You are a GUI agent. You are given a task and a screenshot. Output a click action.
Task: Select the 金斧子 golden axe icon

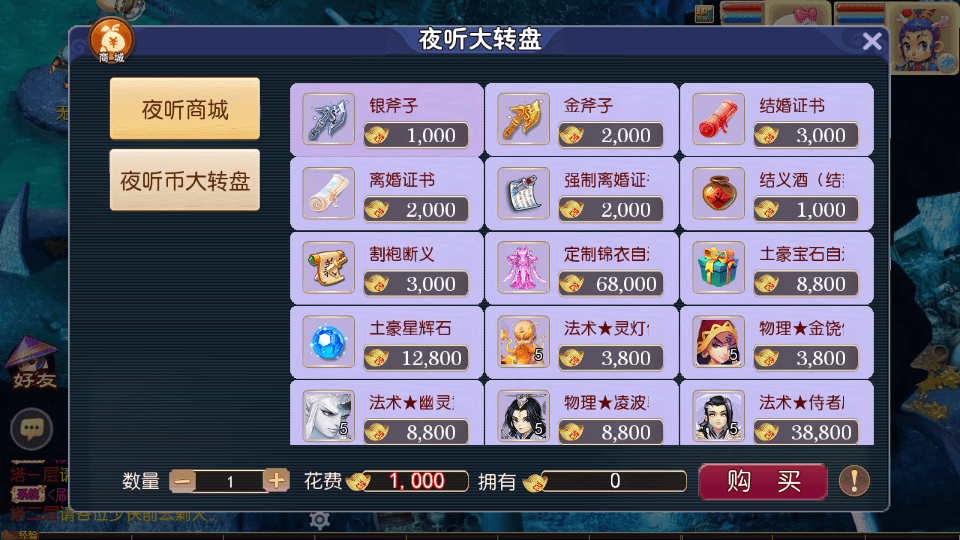[523, 119]
